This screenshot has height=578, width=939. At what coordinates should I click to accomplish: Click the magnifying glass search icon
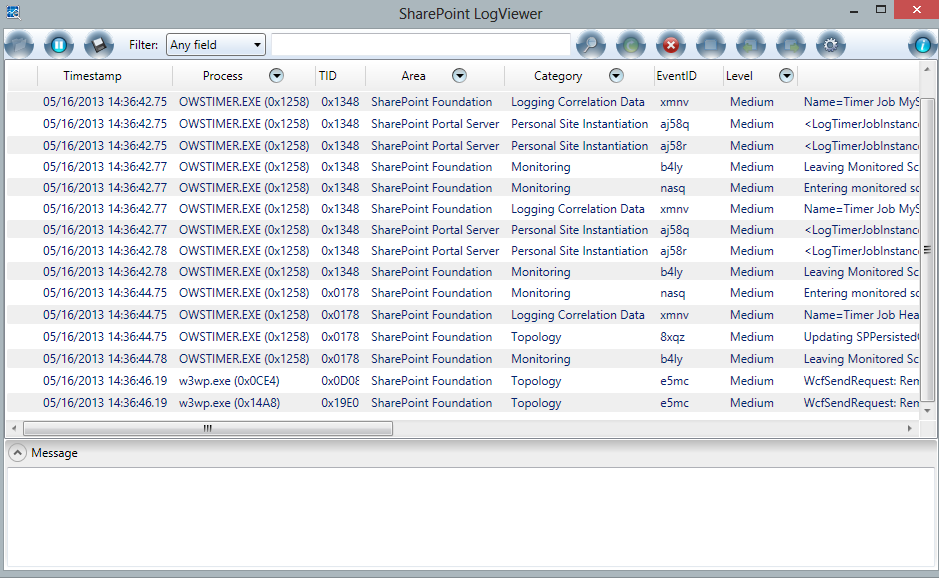pyautogui.click(x=591, y=45)
